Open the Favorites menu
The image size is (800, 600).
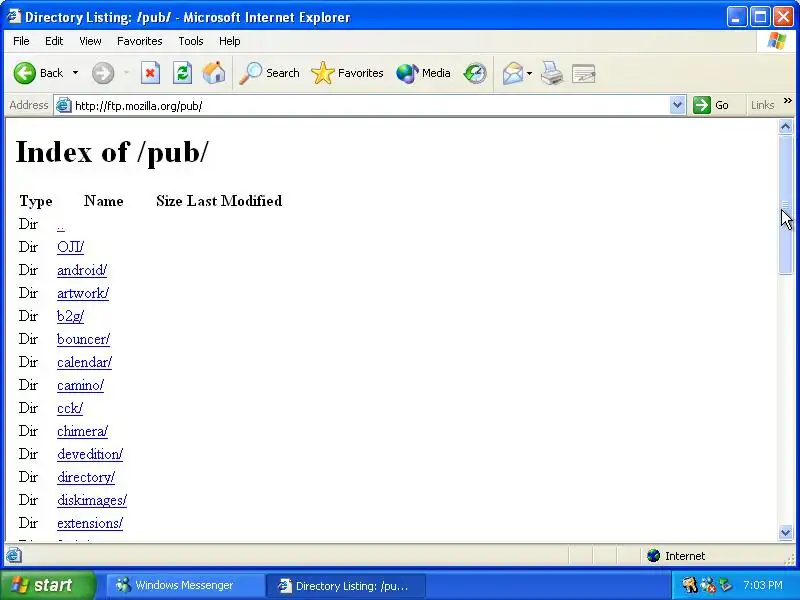pos(139,41)
